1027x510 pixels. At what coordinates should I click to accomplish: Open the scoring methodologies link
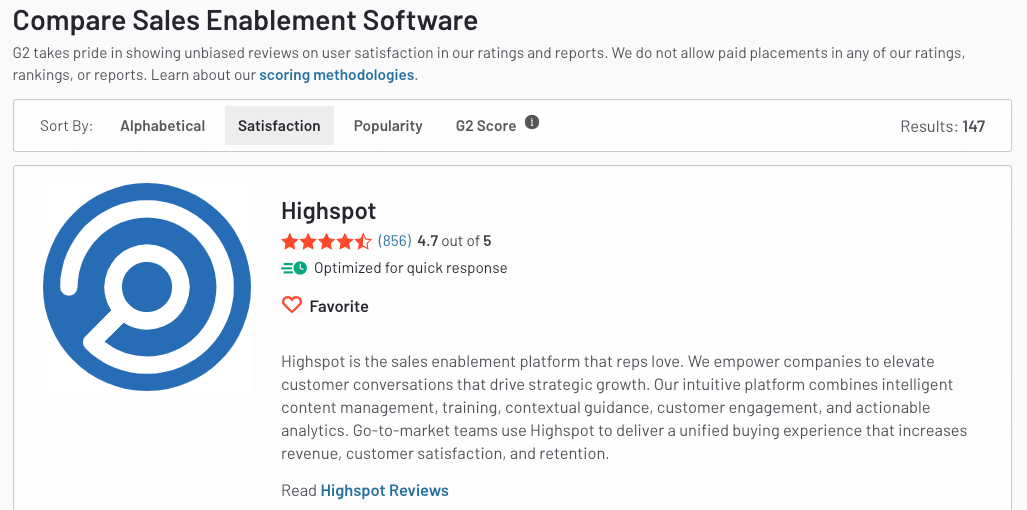[x=337, y=75]
